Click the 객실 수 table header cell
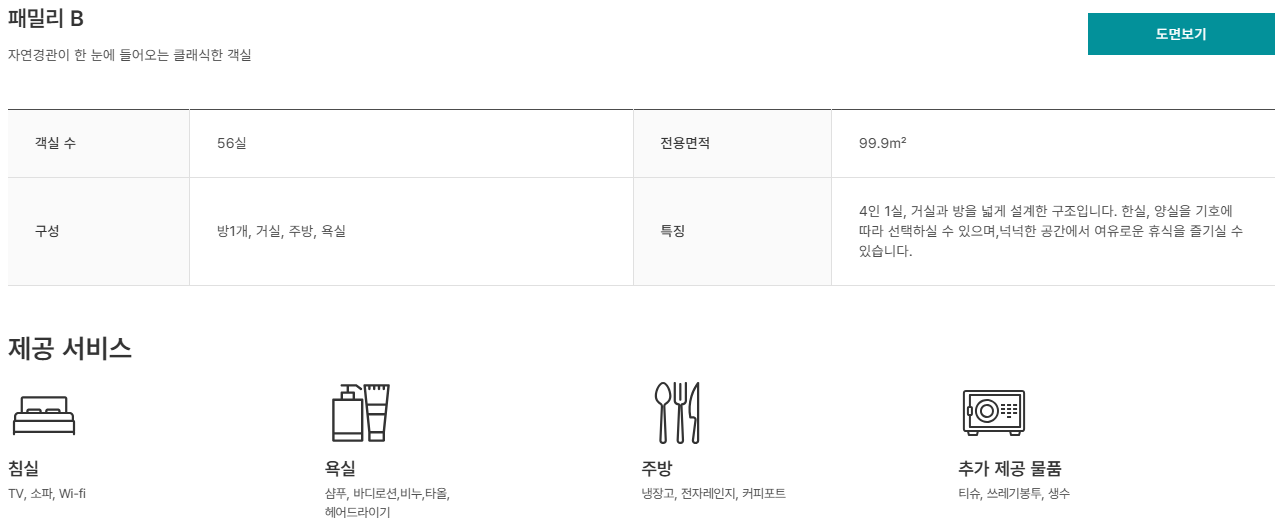The image size is (1287, 527). click(56, 144)
